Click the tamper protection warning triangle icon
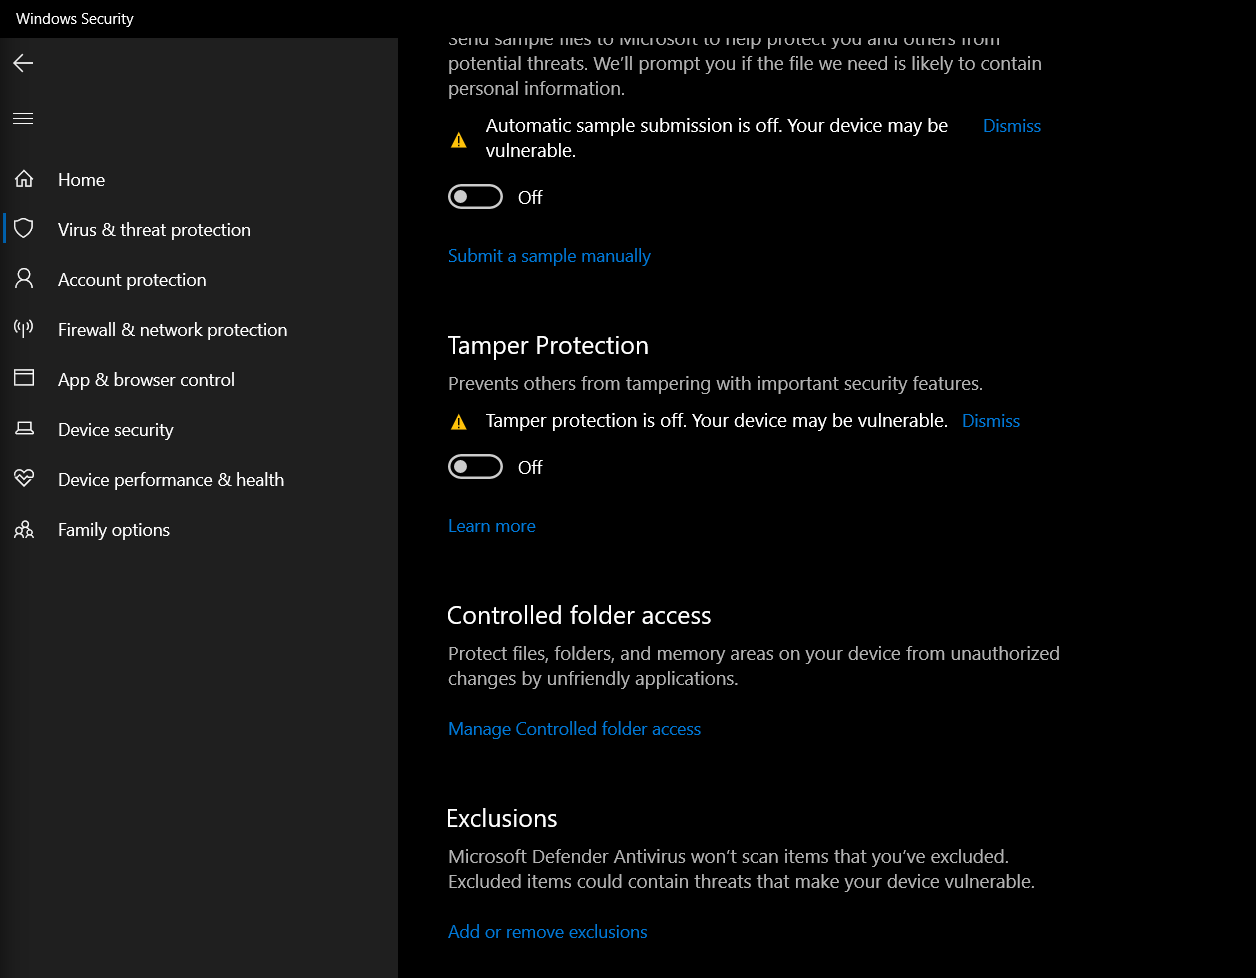Screen dimensions: 1256x978 point(459,421)
